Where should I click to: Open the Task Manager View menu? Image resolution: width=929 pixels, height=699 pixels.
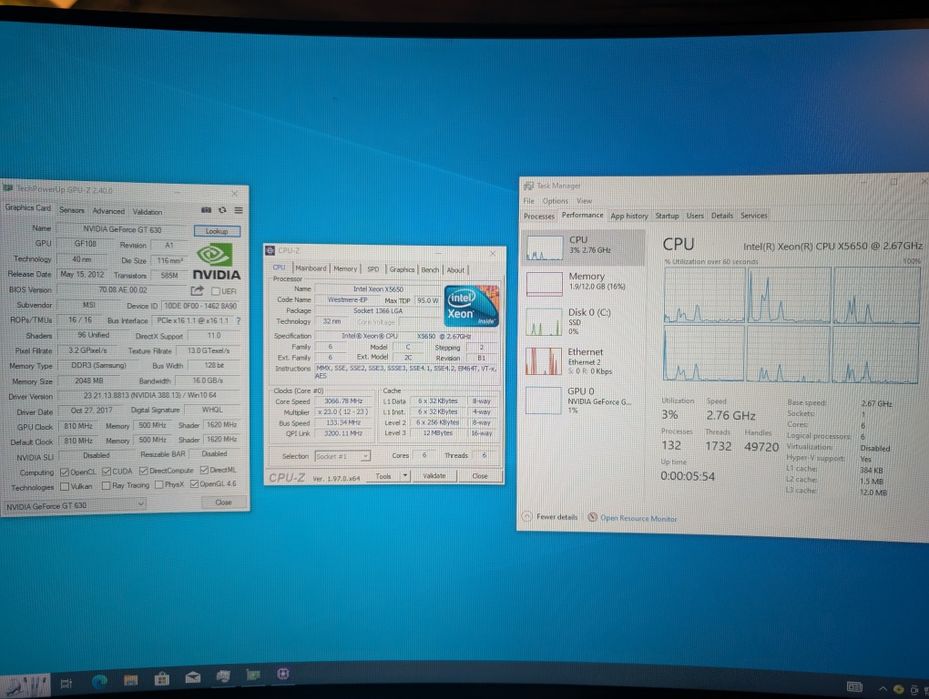584,201
